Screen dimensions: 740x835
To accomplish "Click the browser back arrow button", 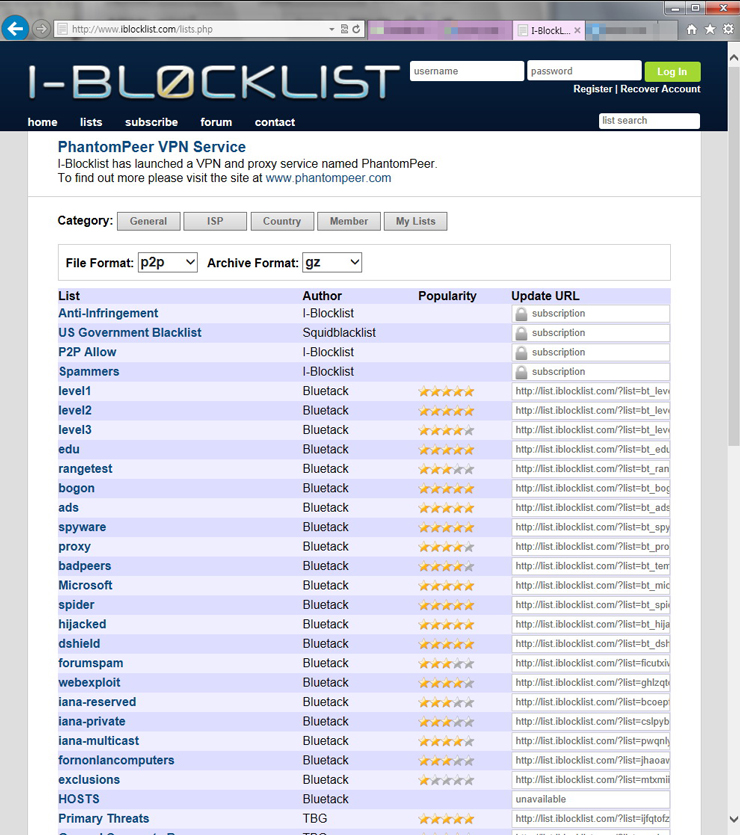I will coord(15,28).
